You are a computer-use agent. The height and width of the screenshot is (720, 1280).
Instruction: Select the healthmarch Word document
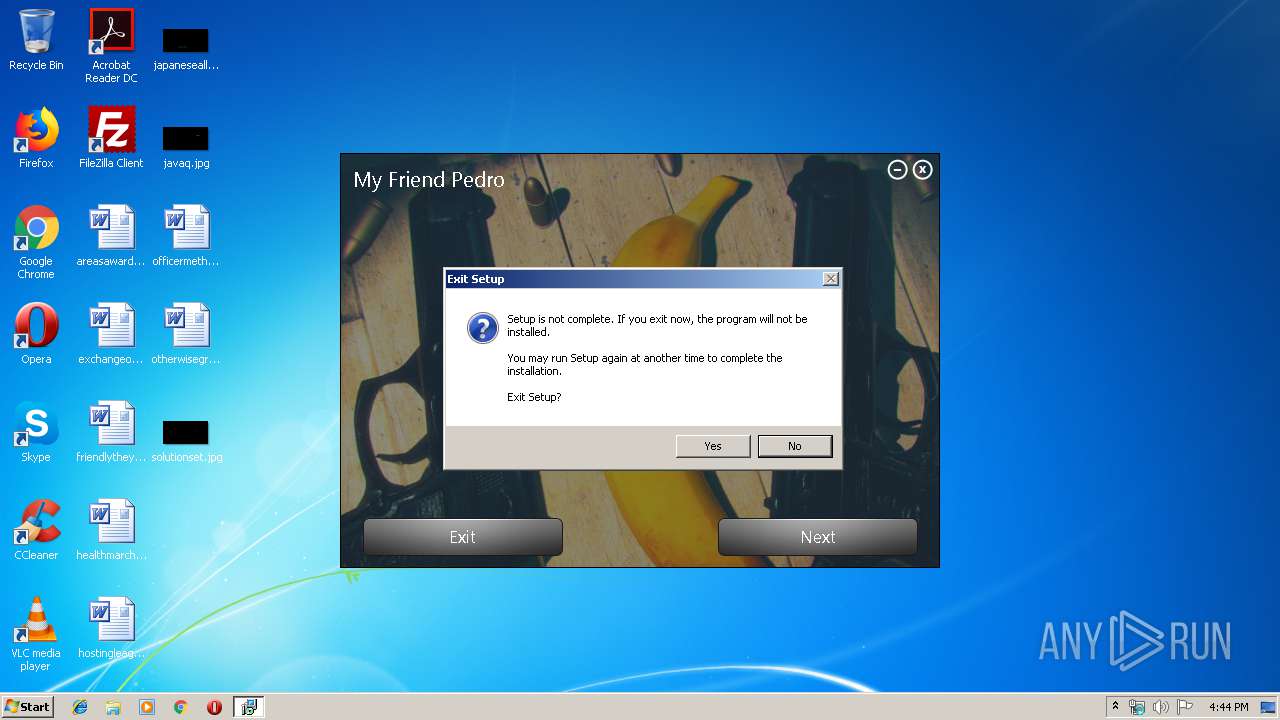[111, 530]
